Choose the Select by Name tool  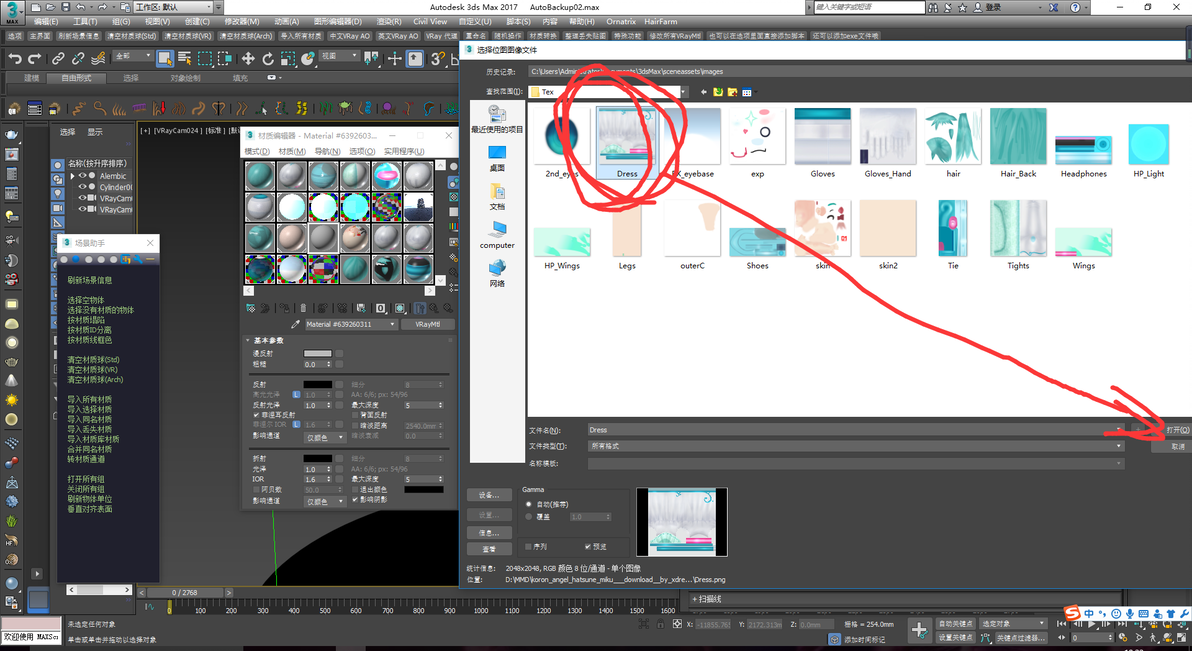point(184,59)
